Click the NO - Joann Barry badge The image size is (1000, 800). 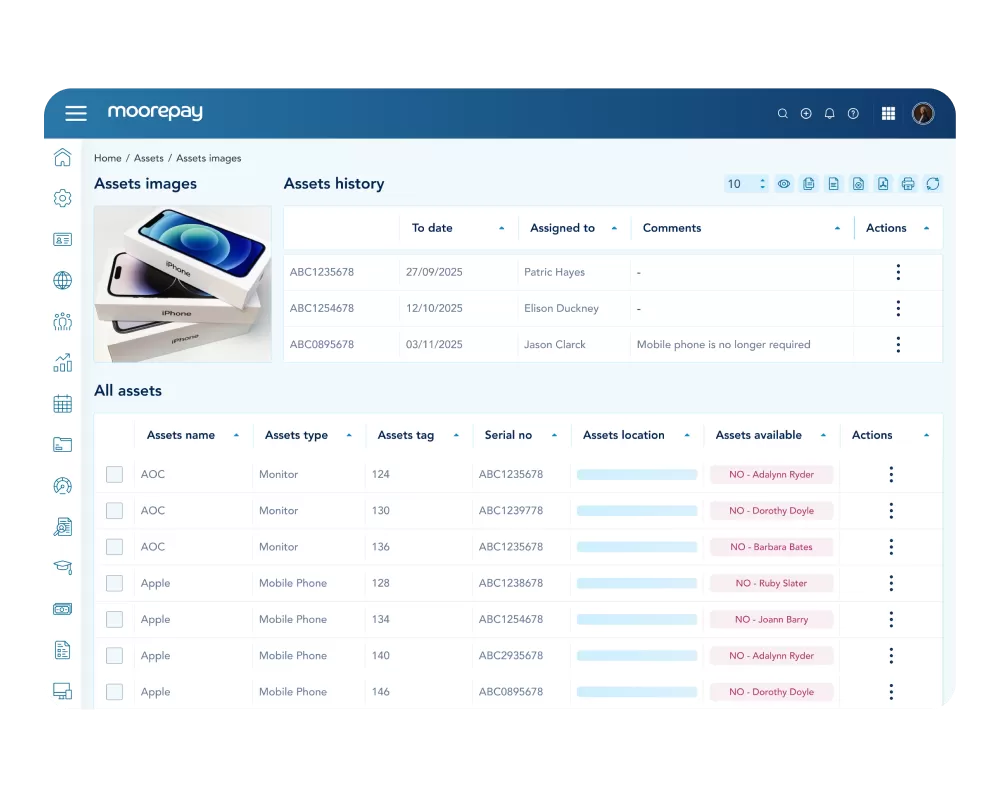tap(771, 619)
